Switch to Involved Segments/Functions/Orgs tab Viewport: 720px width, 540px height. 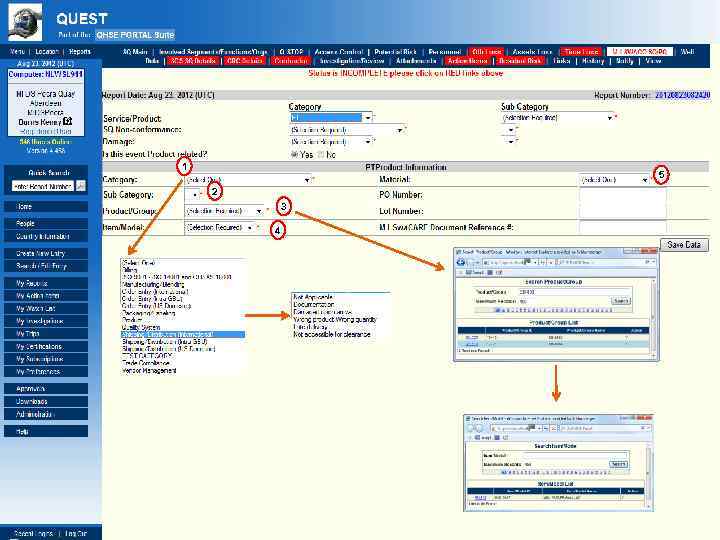coord(213,52)
